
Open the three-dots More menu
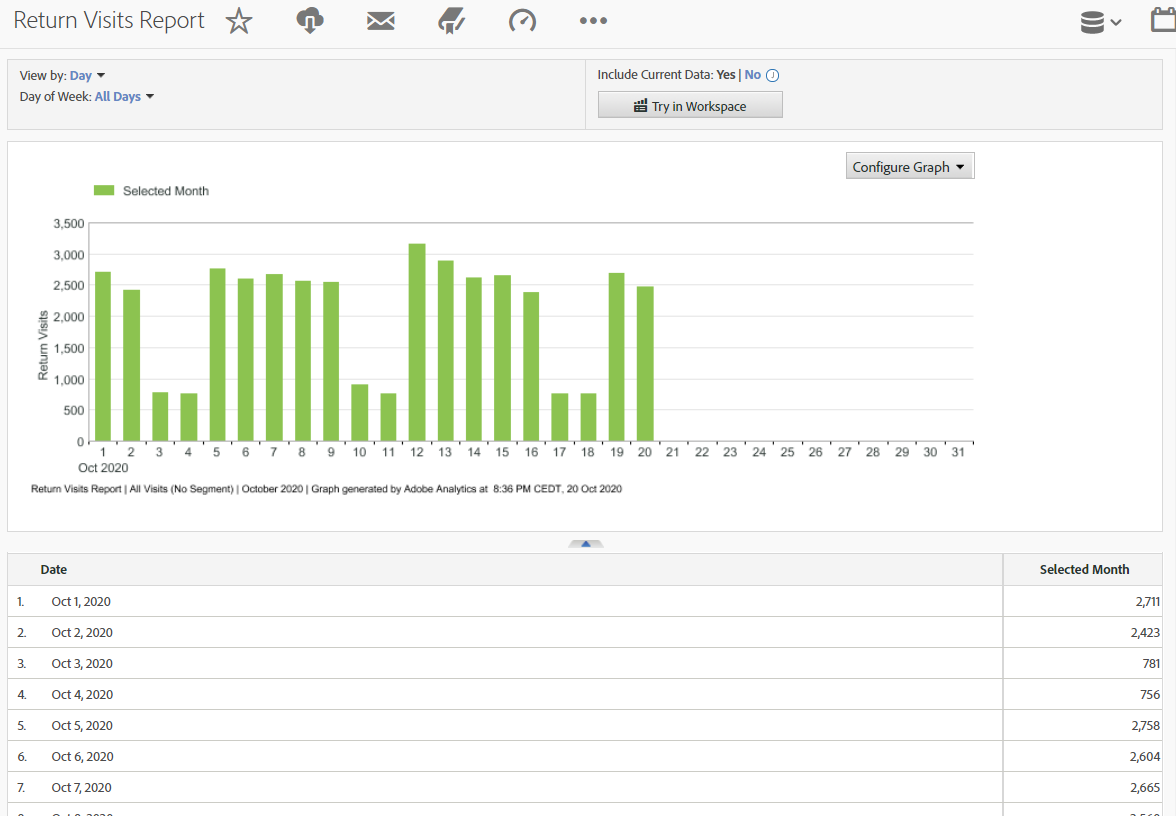593,21
